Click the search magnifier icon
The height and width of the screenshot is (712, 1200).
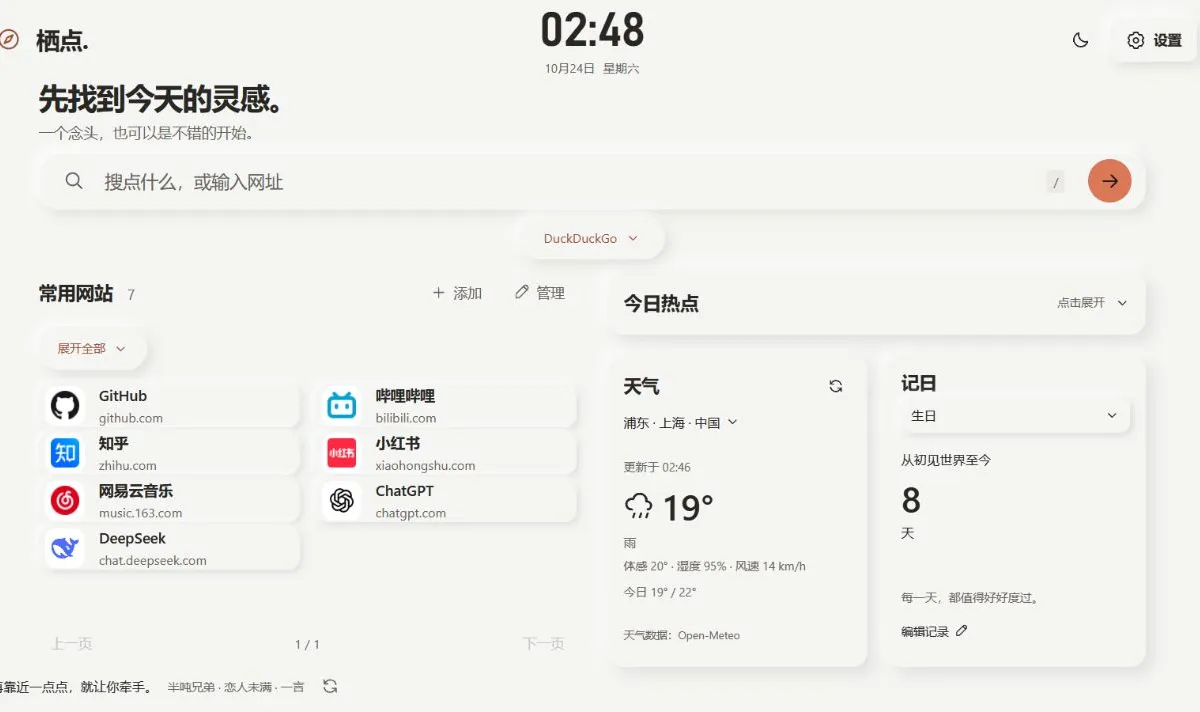point(73,181)
